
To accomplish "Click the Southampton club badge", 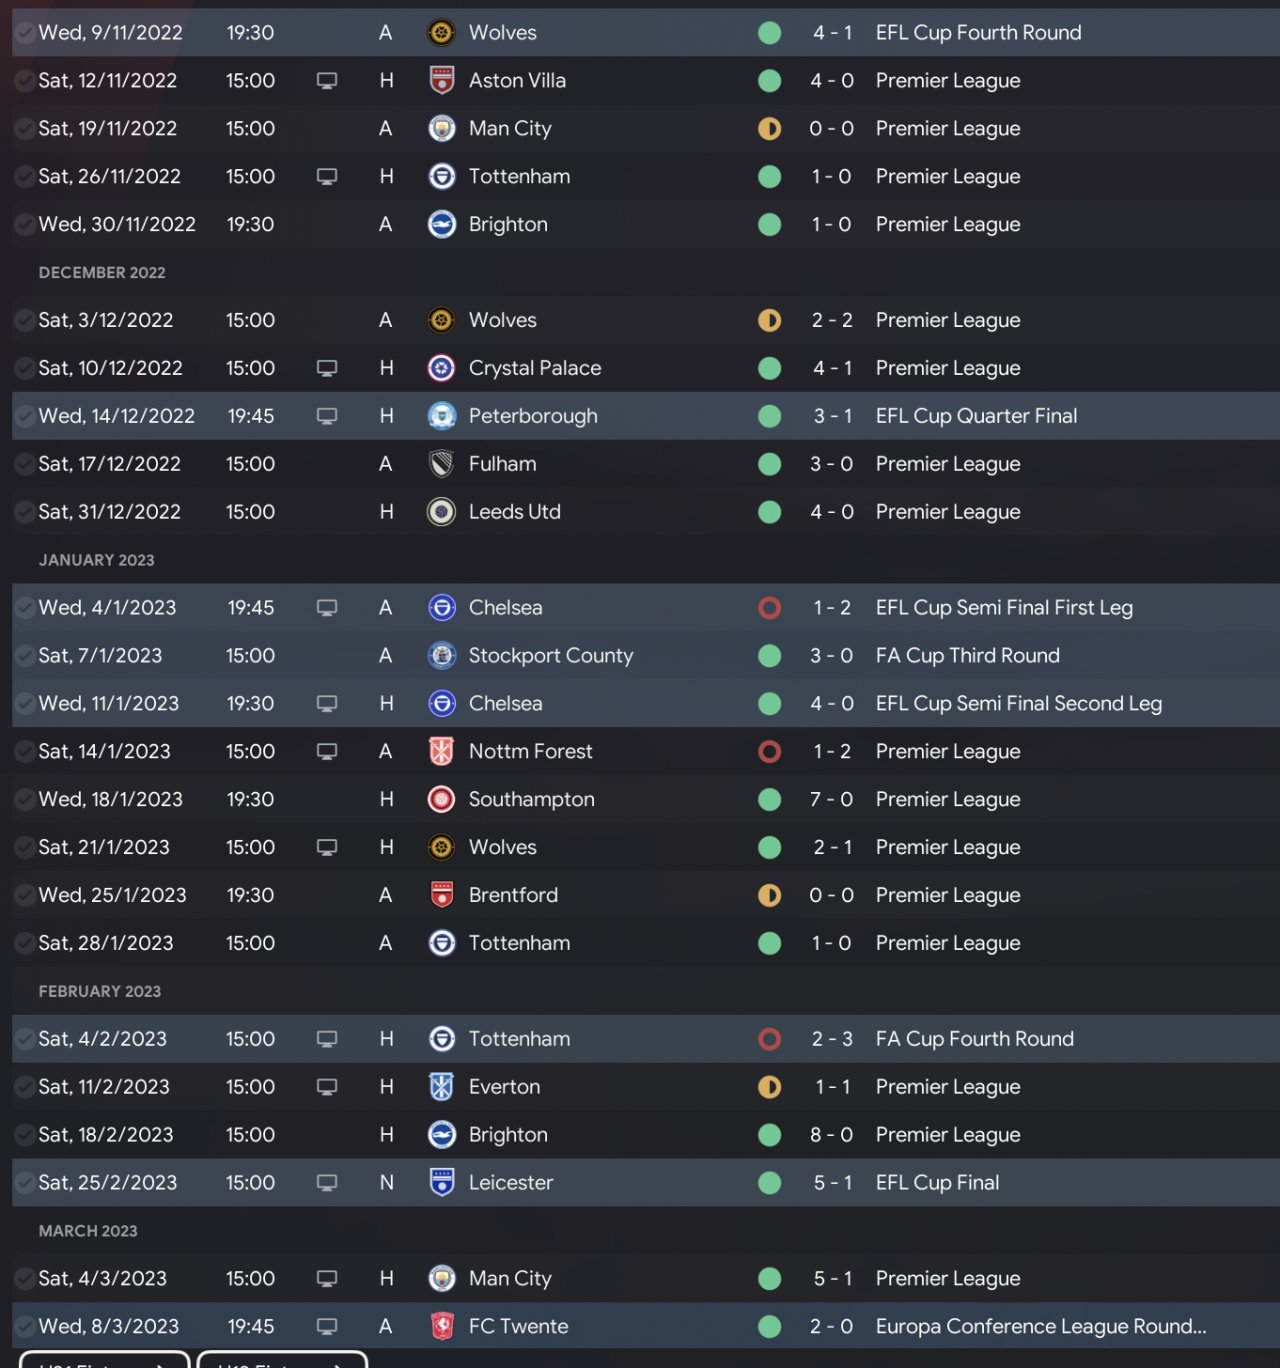I will 441,799.
